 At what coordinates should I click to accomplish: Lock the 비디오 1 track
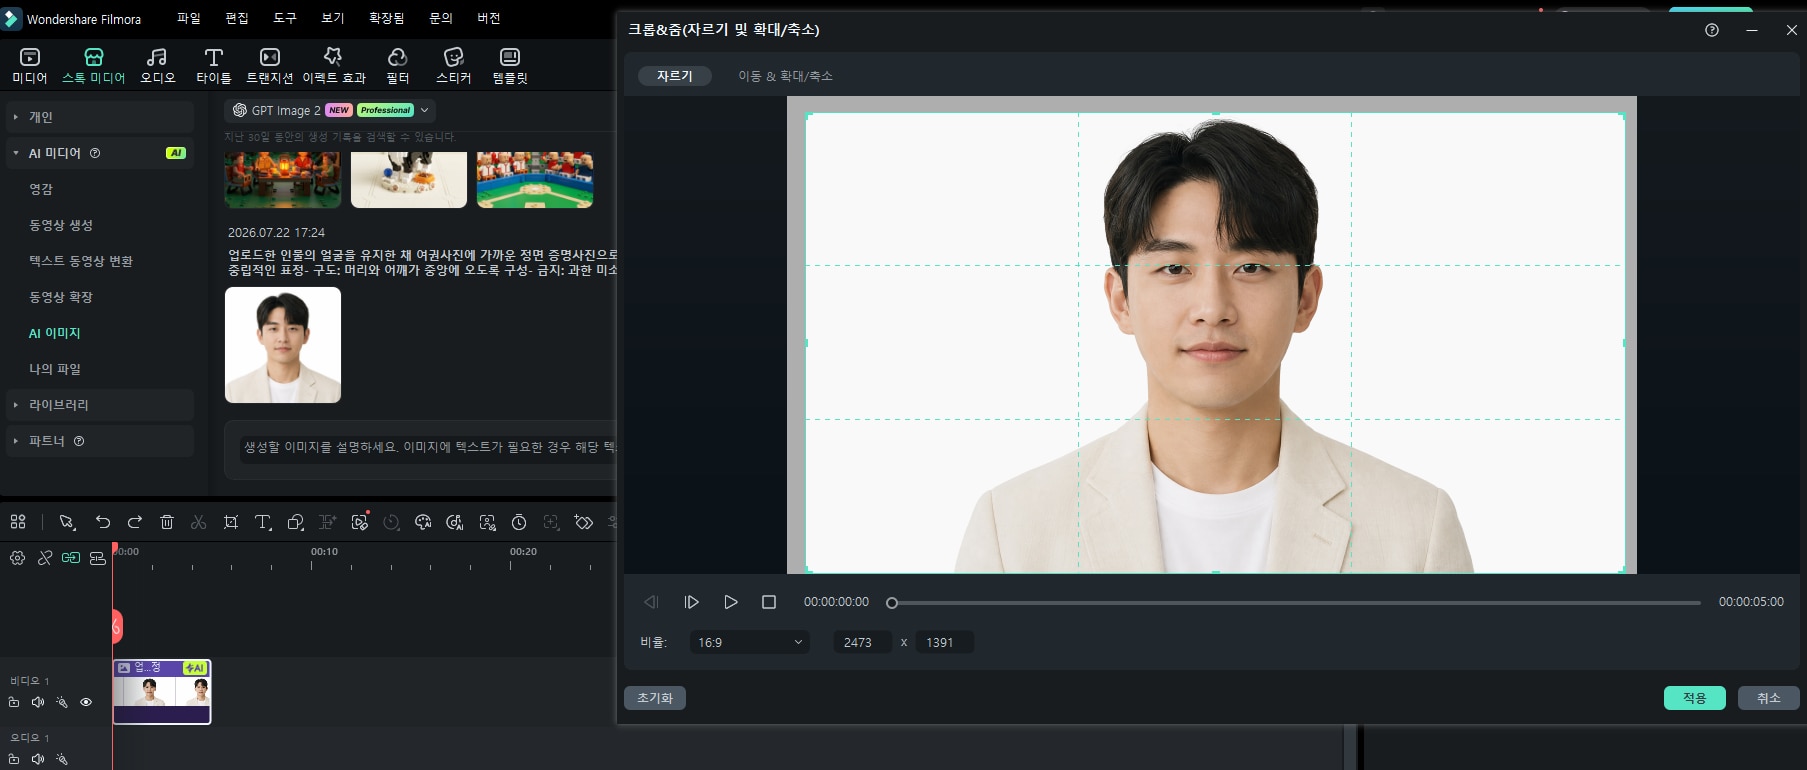coord(14,702)
